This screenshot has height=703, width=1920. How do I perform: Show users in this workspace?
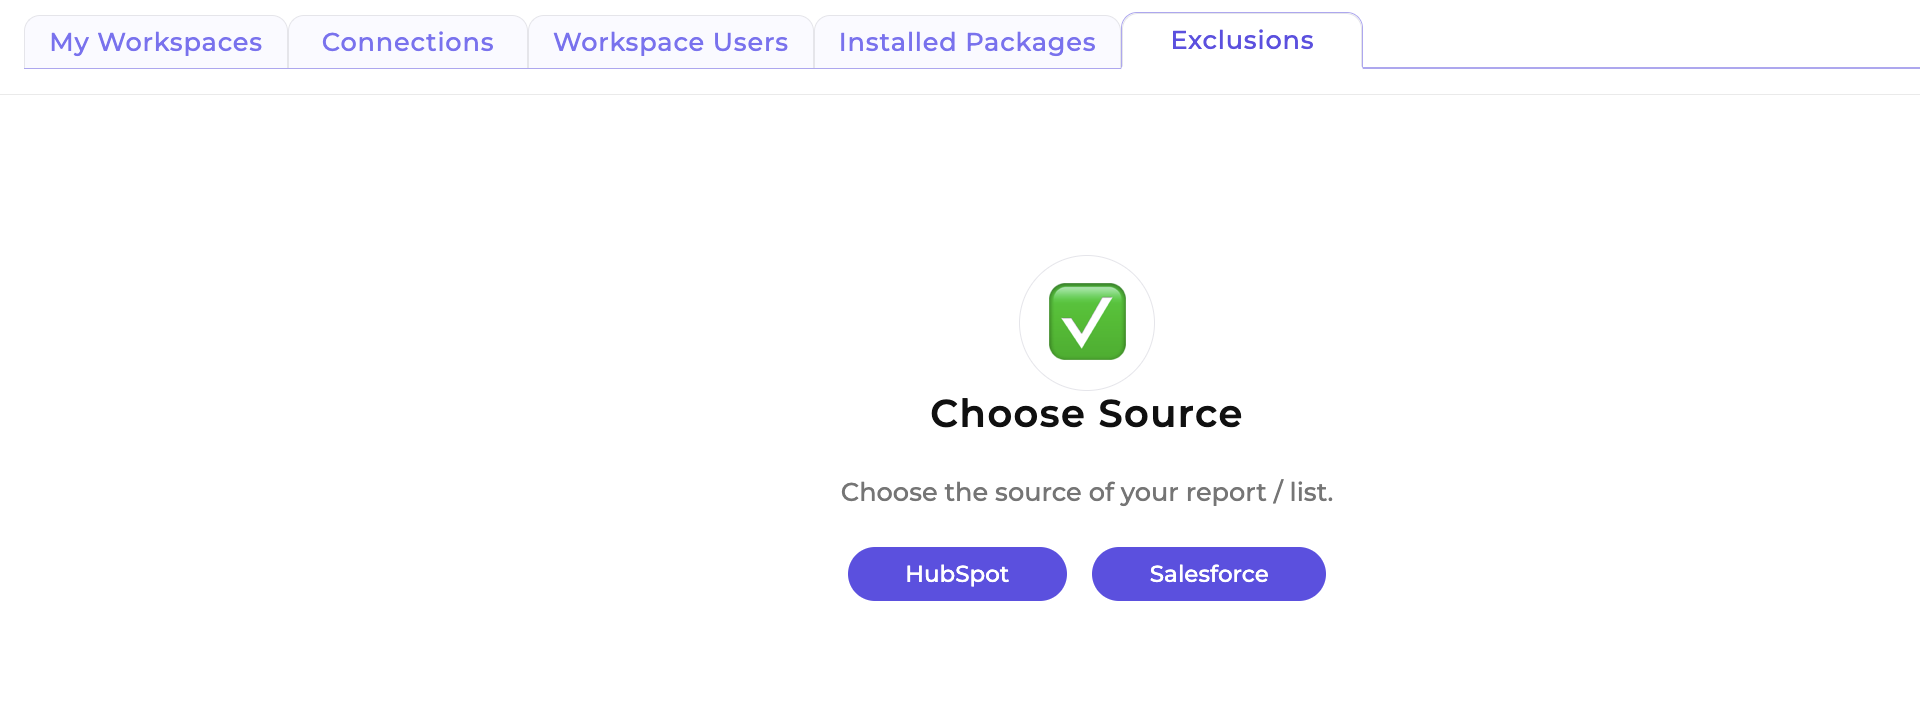(x=671, y=42)
